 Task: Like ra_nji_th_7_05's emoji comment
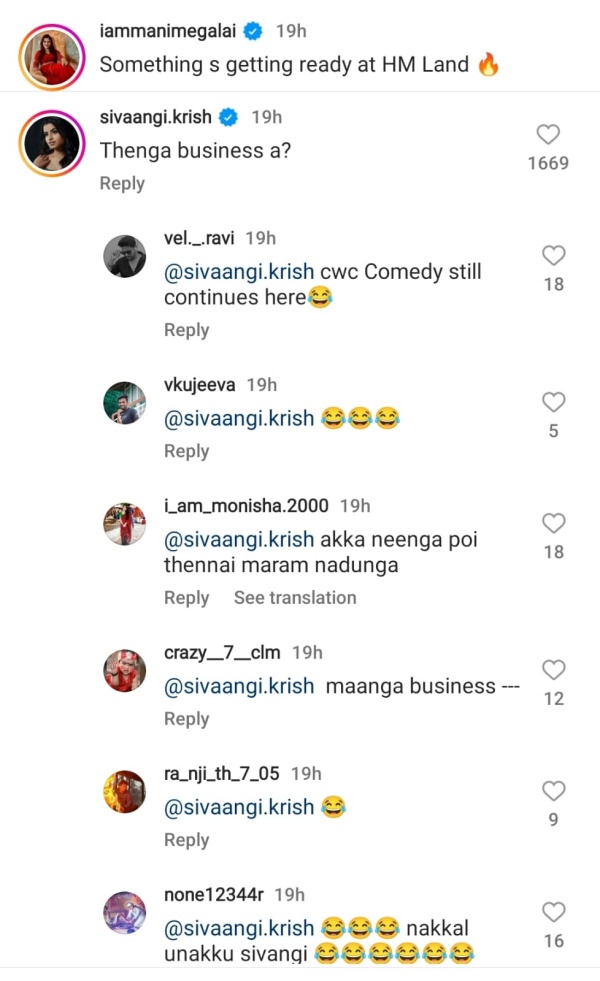point(553,791)
